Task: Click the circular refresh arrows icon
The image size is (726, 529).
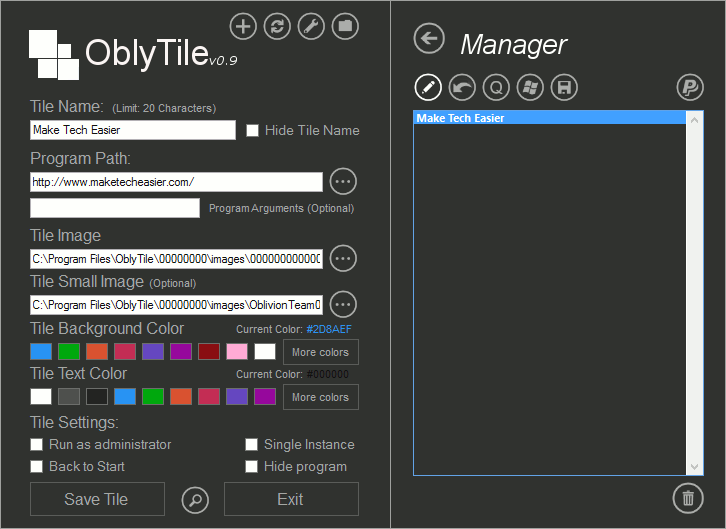Action: pyautogui.click(x=277, y=26)
